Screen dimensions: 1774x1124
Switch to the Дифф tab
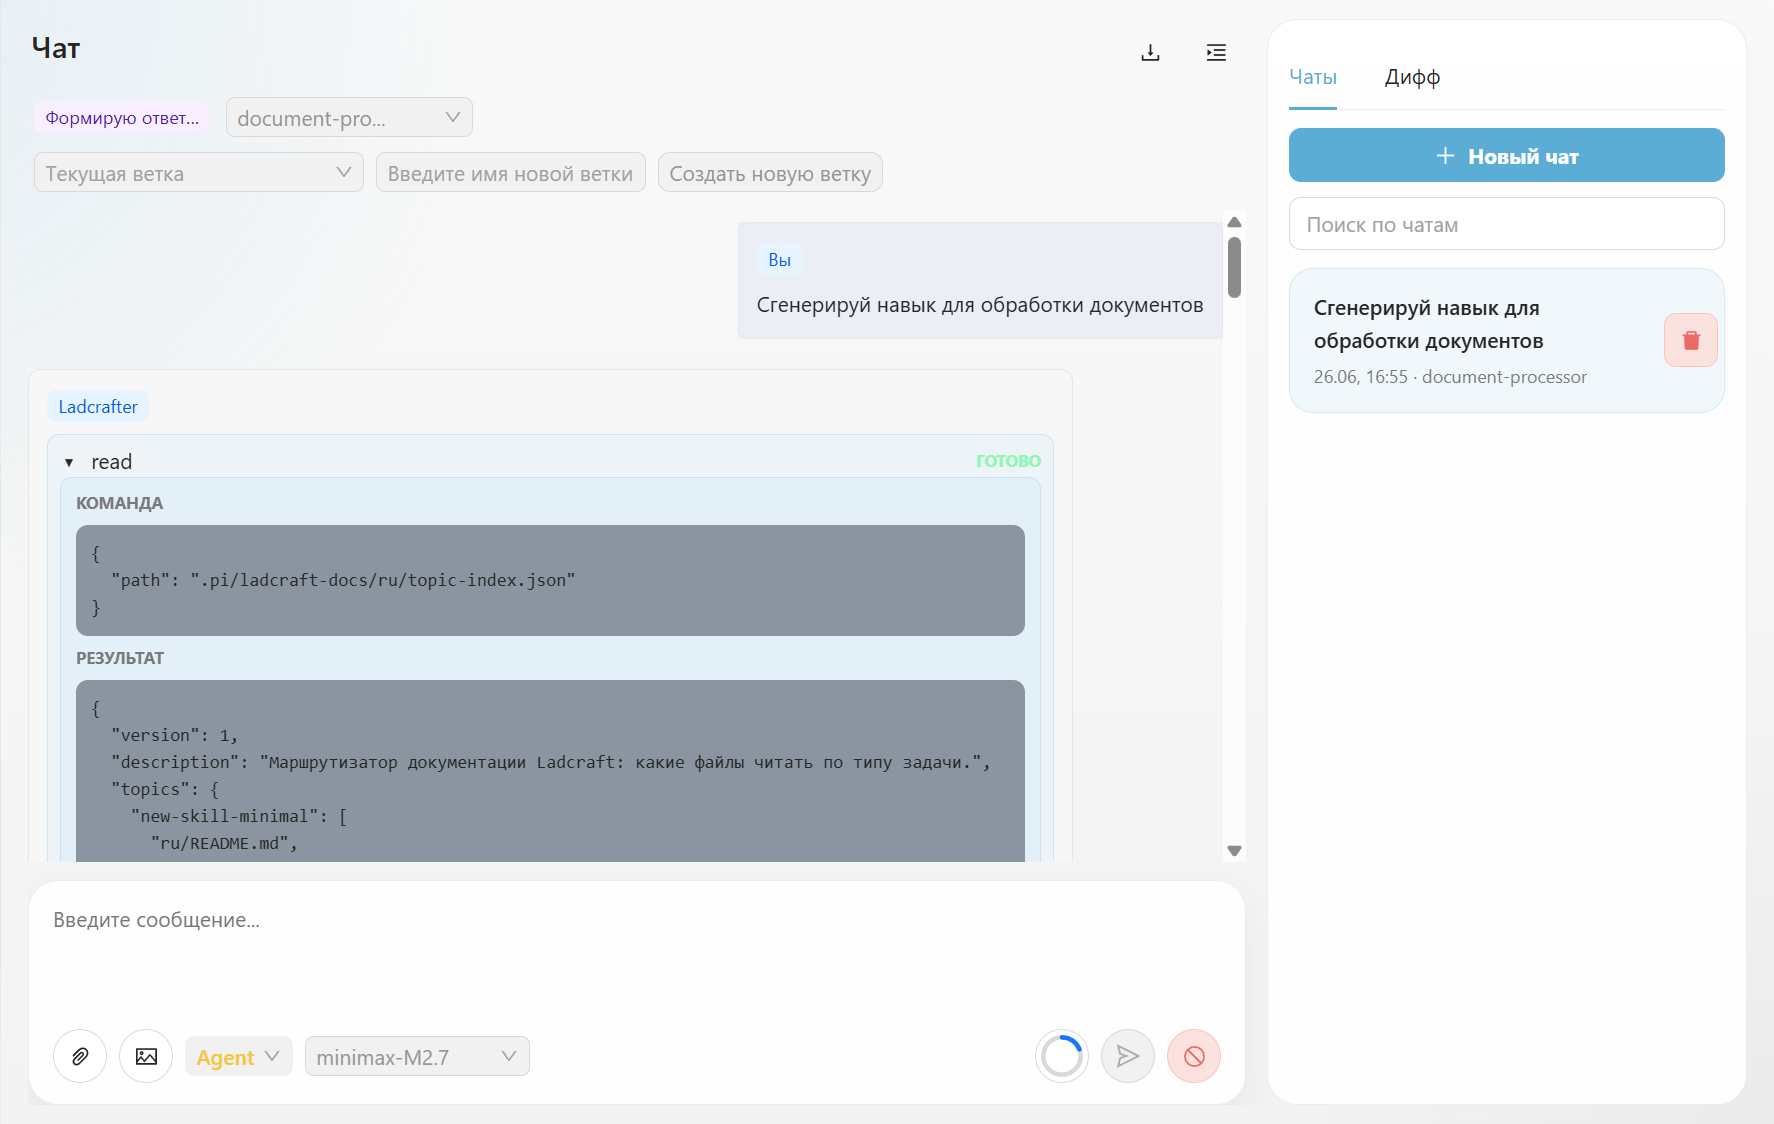tap(1412, 77)
